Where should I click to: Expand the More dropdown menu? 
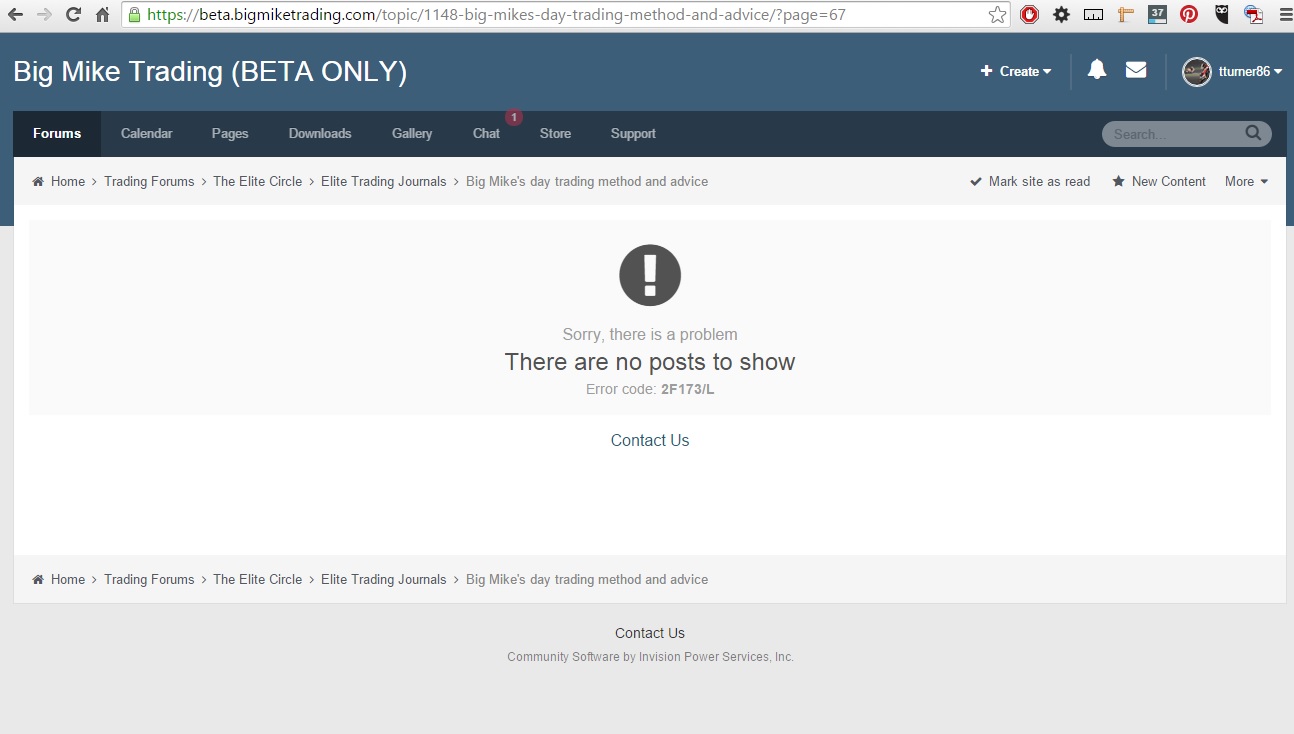tap(1246, 182)
